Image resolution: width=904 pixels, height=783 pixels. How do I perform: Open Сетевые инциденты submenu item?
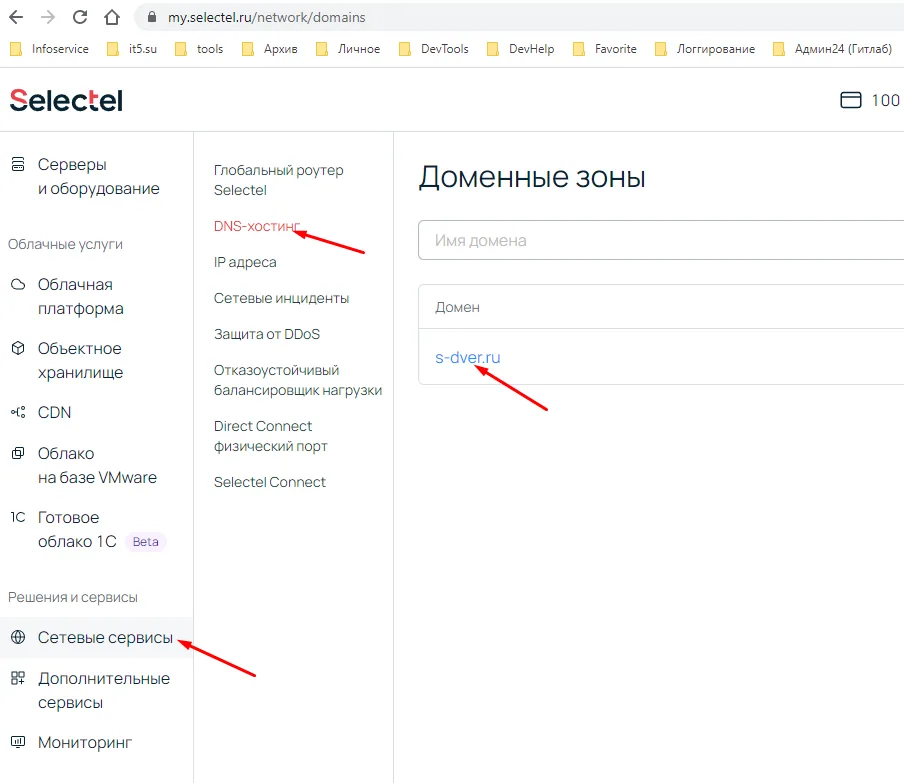[x=281, y=298]
